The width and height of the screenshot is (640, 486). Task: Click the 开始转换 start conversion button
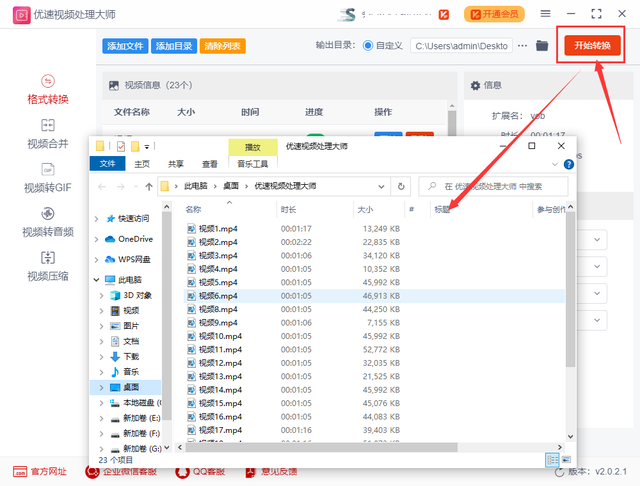click(592, 45)
